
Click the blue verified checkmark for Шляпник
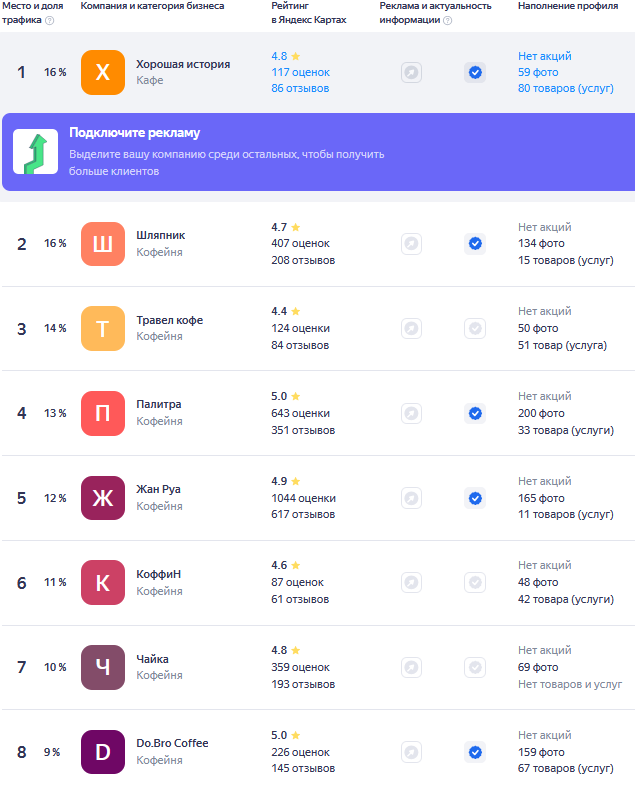coord(475,243)
